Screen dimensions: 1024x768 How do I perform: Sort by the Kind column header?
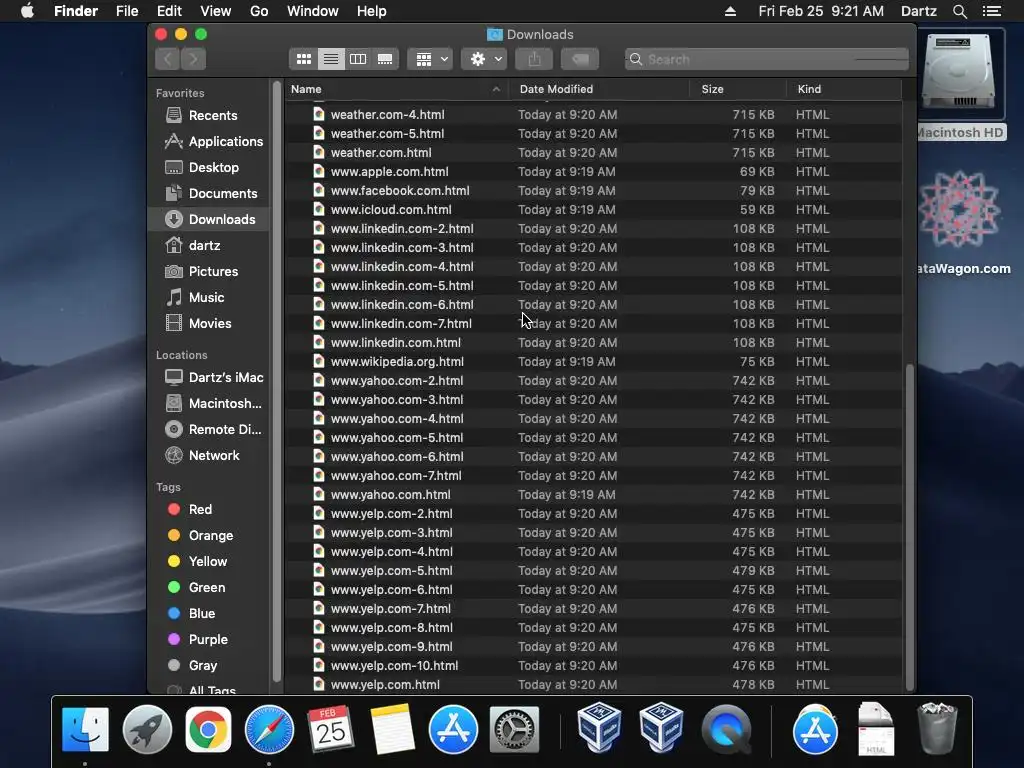(x=844, y=89)
